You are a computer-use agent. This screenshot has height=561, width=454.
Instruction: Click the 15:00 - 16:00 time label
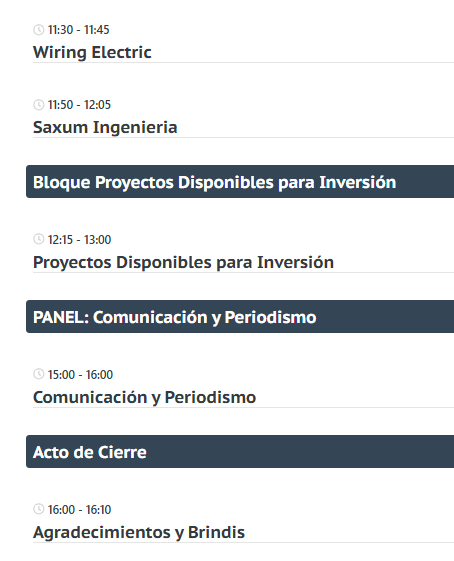(80, 375)
